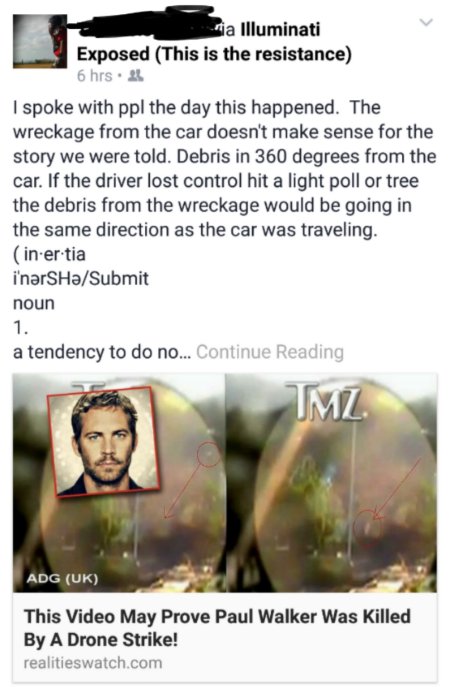The image size is (450, 687).
Task: Click the realitieswatch.com domain text
Action: pos(93,662)
